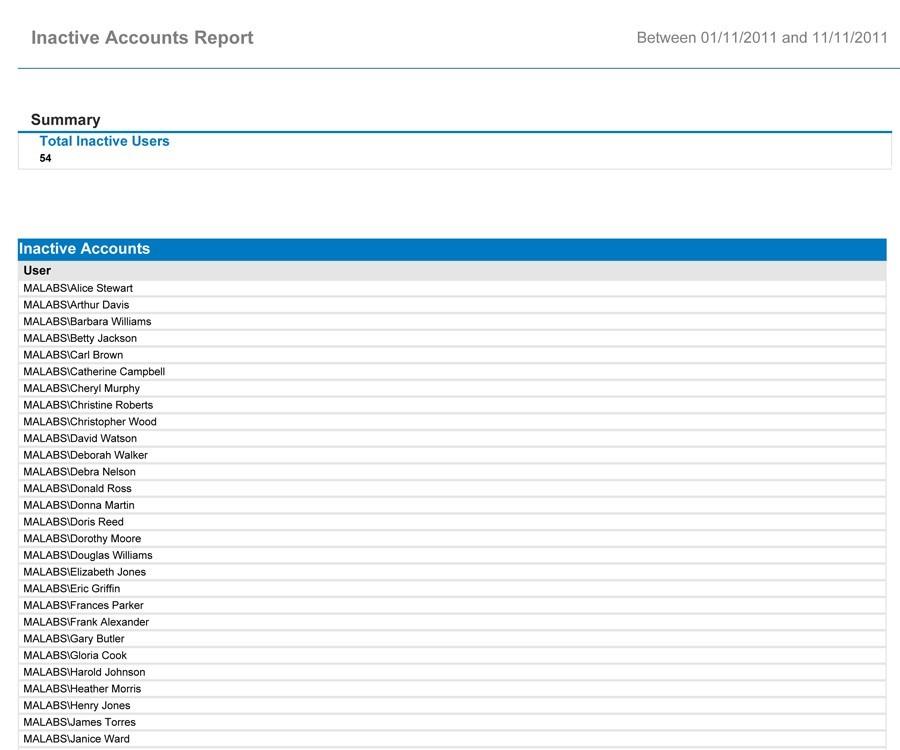Screen dimensions: 900x750
Task: Click the Inactive Accounts Report title
Action: [x=142, y=37]
